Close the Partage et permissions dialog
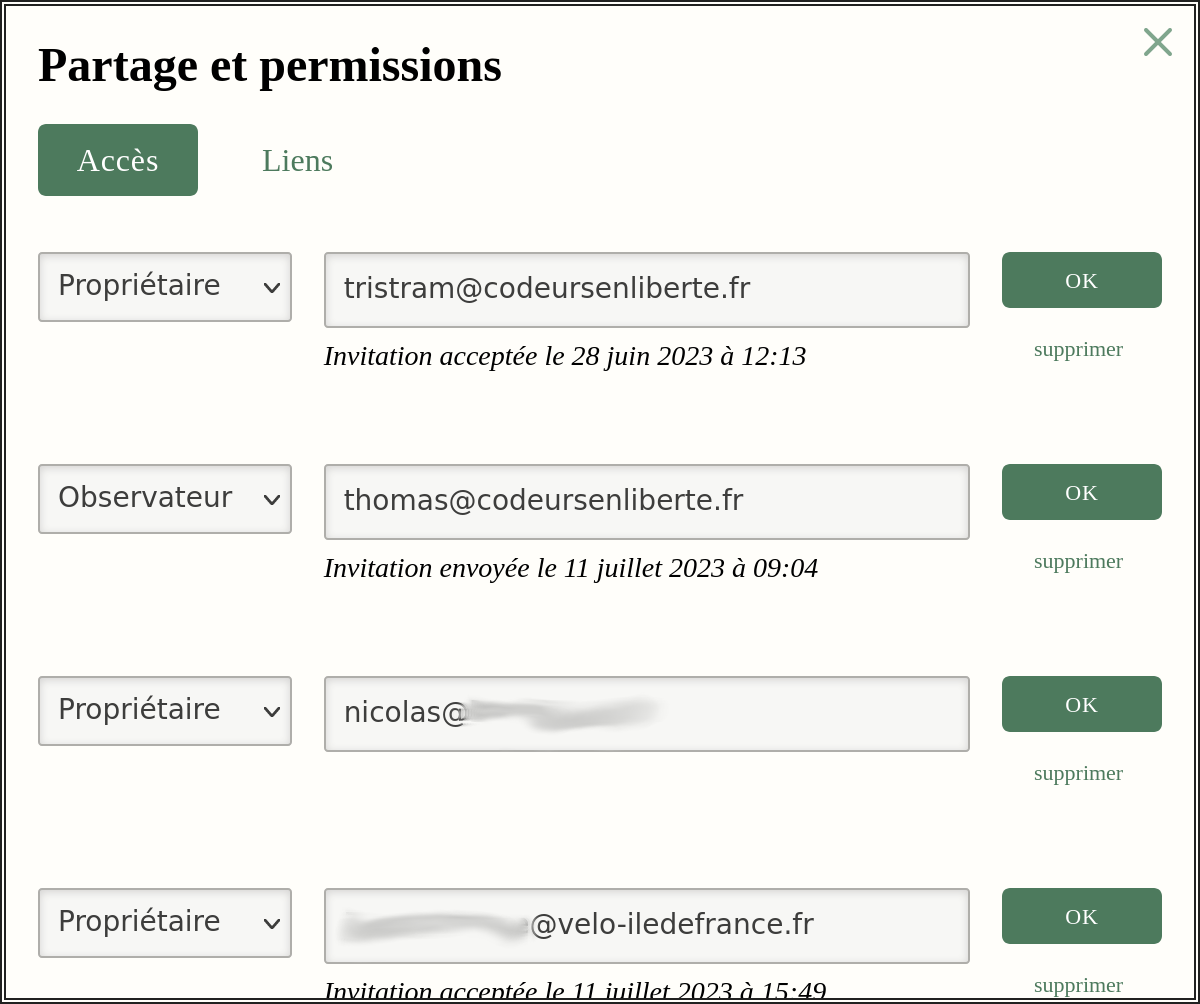This screenshot has width=1200, height=1004. pos(1157,42)
